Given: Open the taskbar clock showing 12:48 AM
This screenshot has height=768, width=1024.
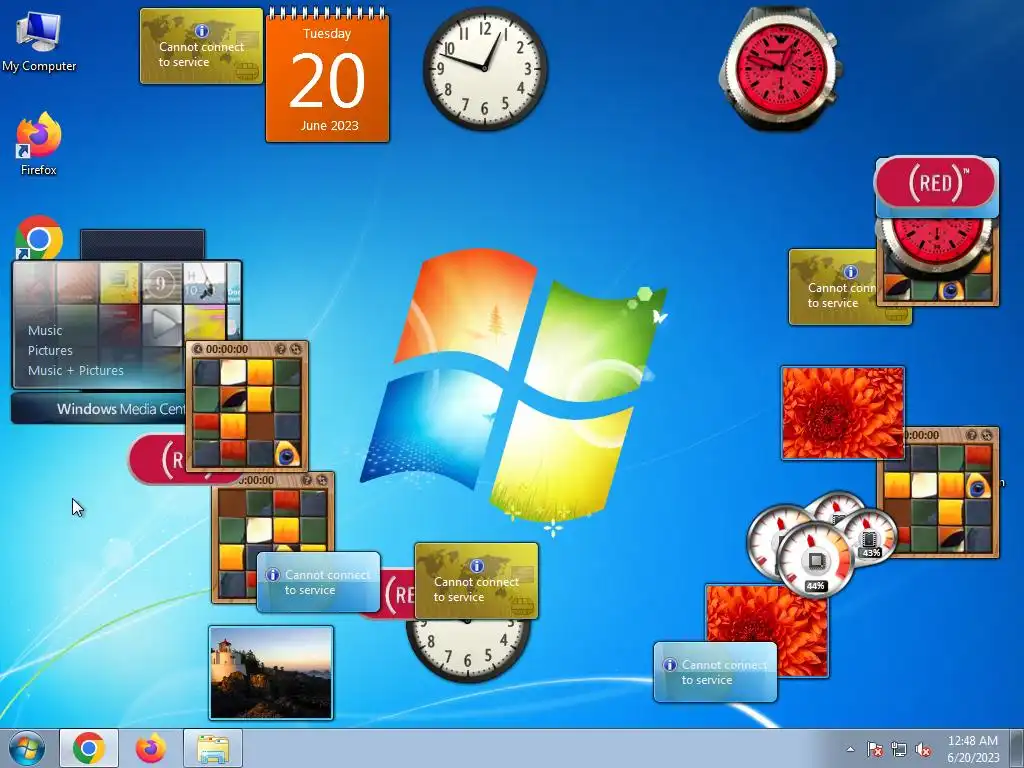Looking at the screenshot, I should point(973,749).
